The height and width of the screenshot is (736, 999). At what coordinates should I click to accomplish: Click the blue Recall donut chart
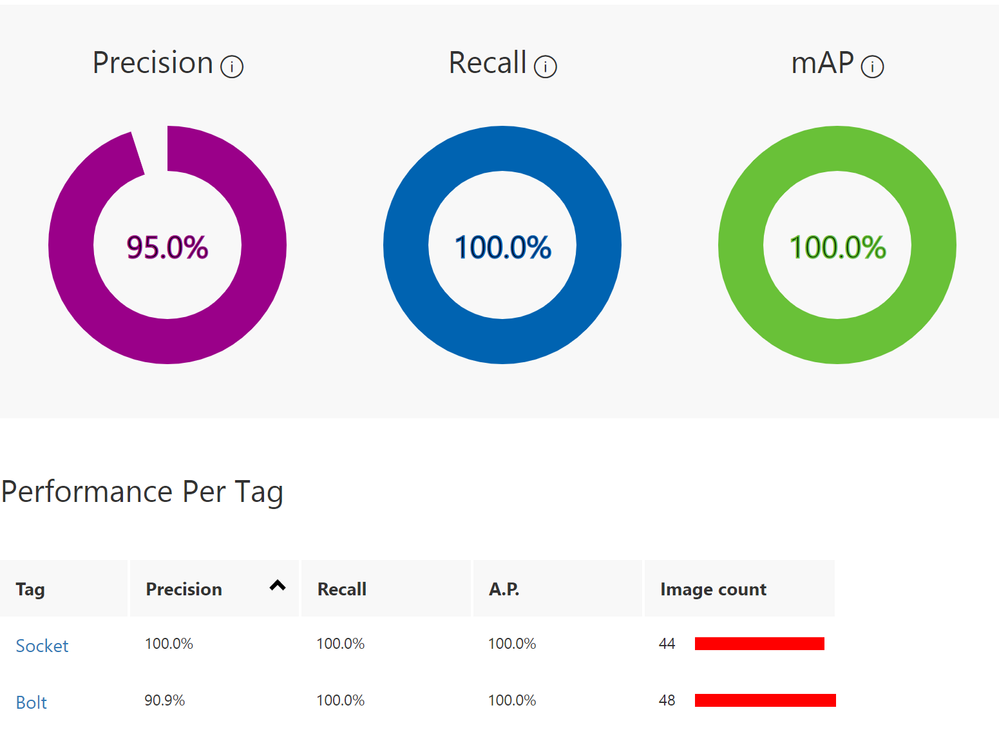502,245
